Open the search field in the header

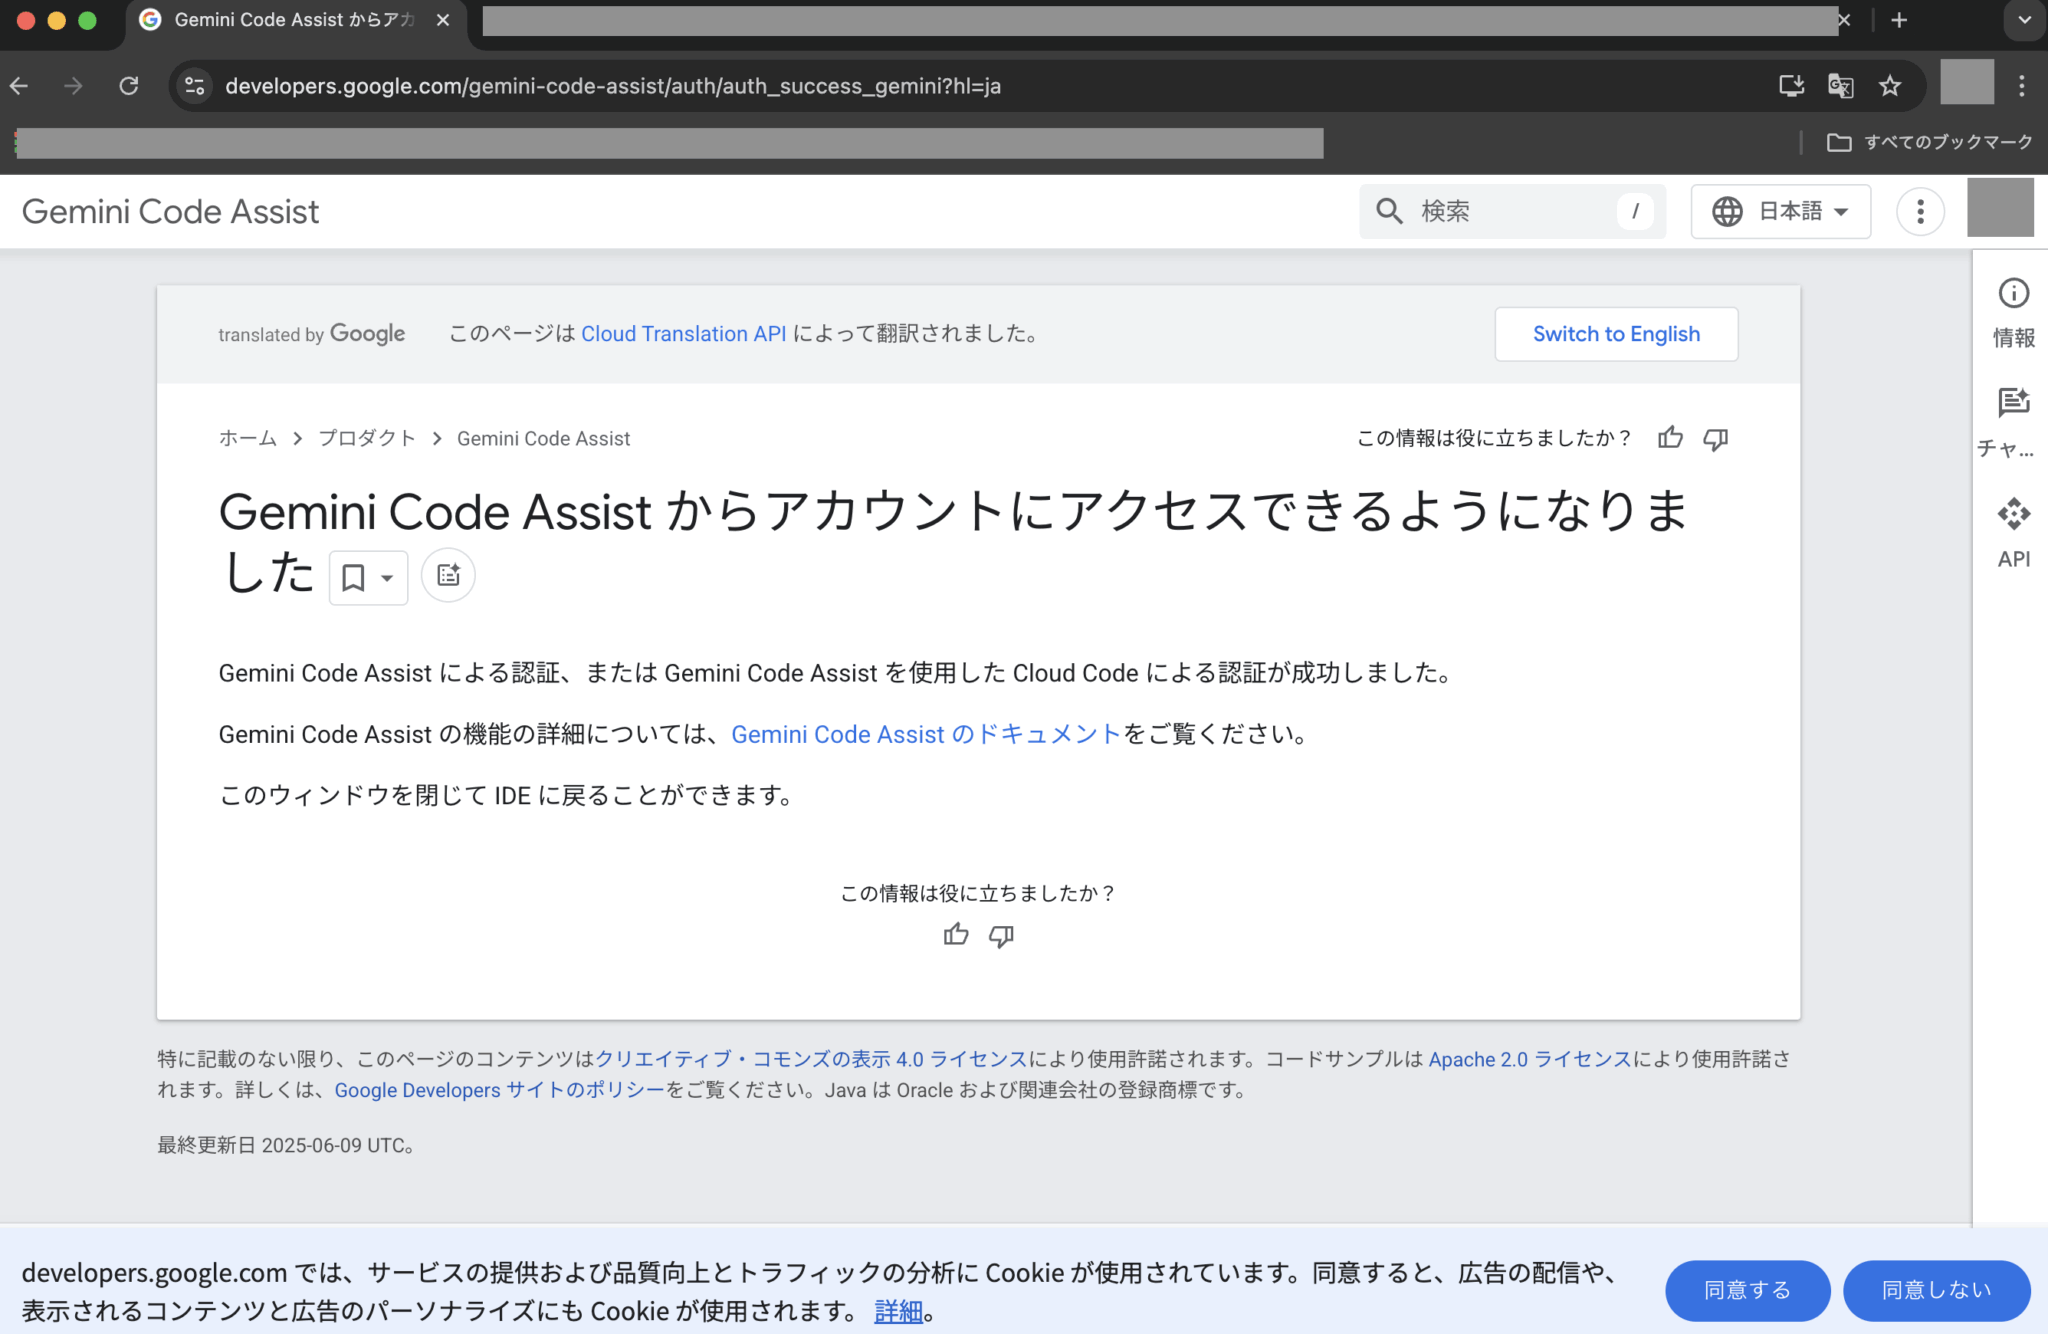[1500, 211]
